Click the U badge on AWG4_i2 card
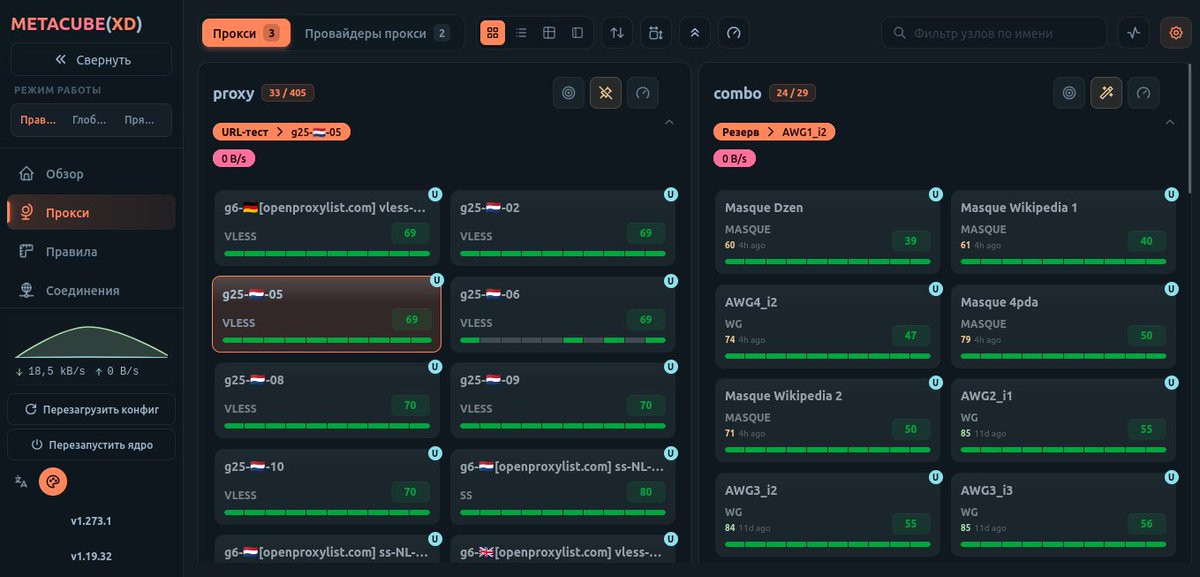The height and width of the screenshot is (577, 1200). [935, 288]
